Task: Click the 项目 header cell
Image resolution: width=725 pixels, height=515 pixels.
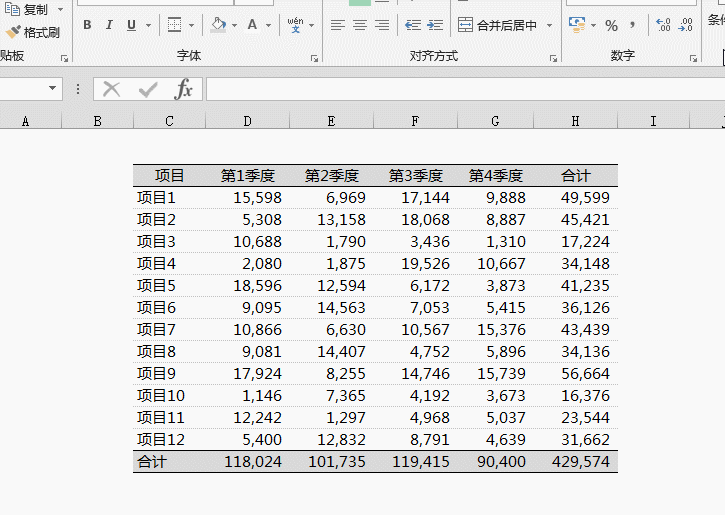Action: tap(170, 176)
